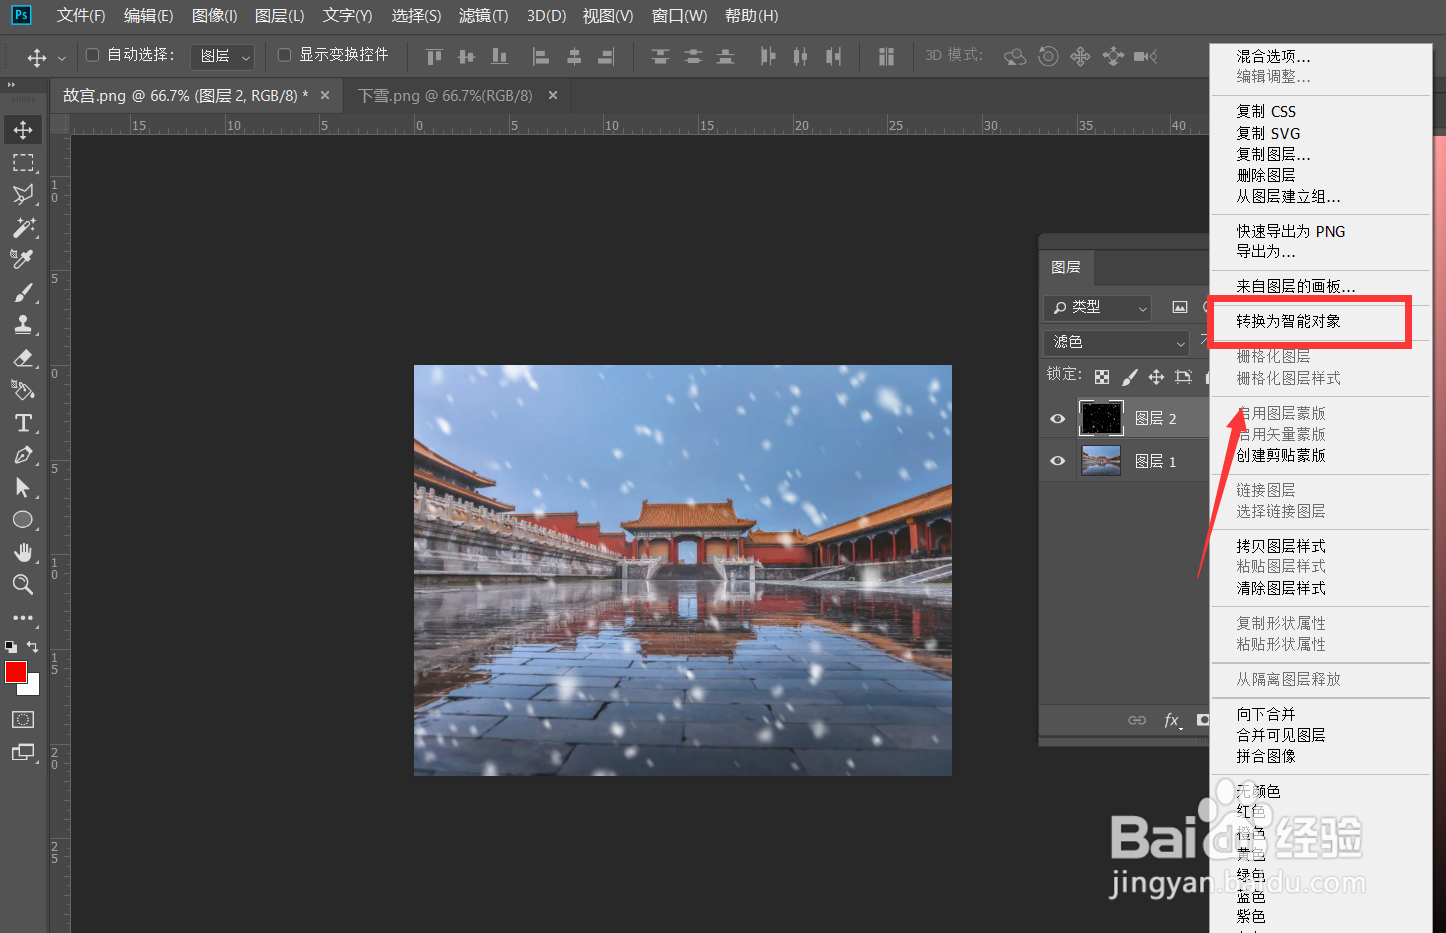Open the 类型 layer filter dropdown
The height and width of the screenshot is (933, 1446).
point(1097,308)
